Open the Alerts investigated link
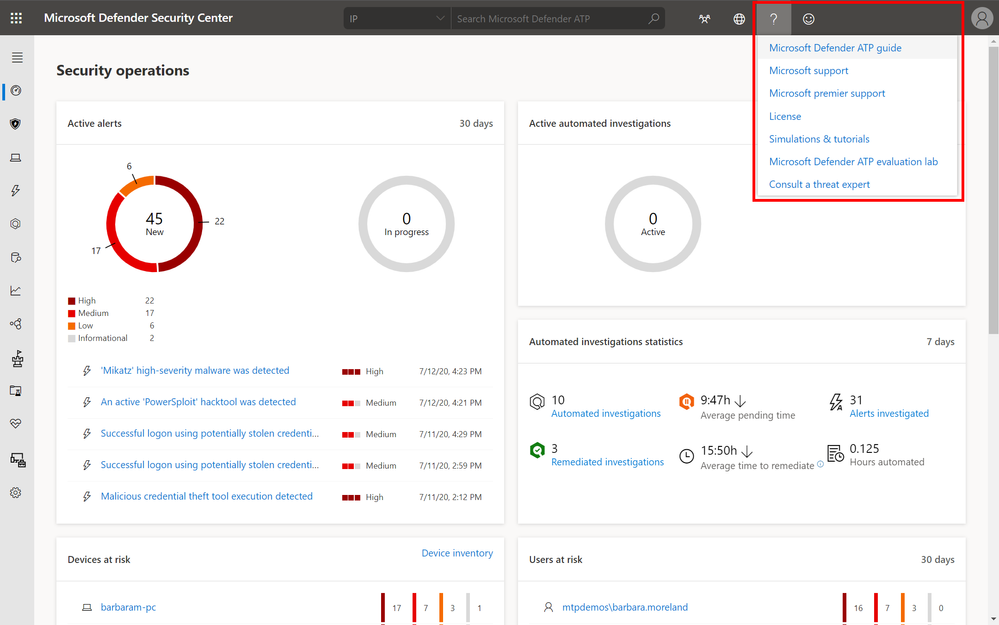999x625 pixels. (889, 413)
